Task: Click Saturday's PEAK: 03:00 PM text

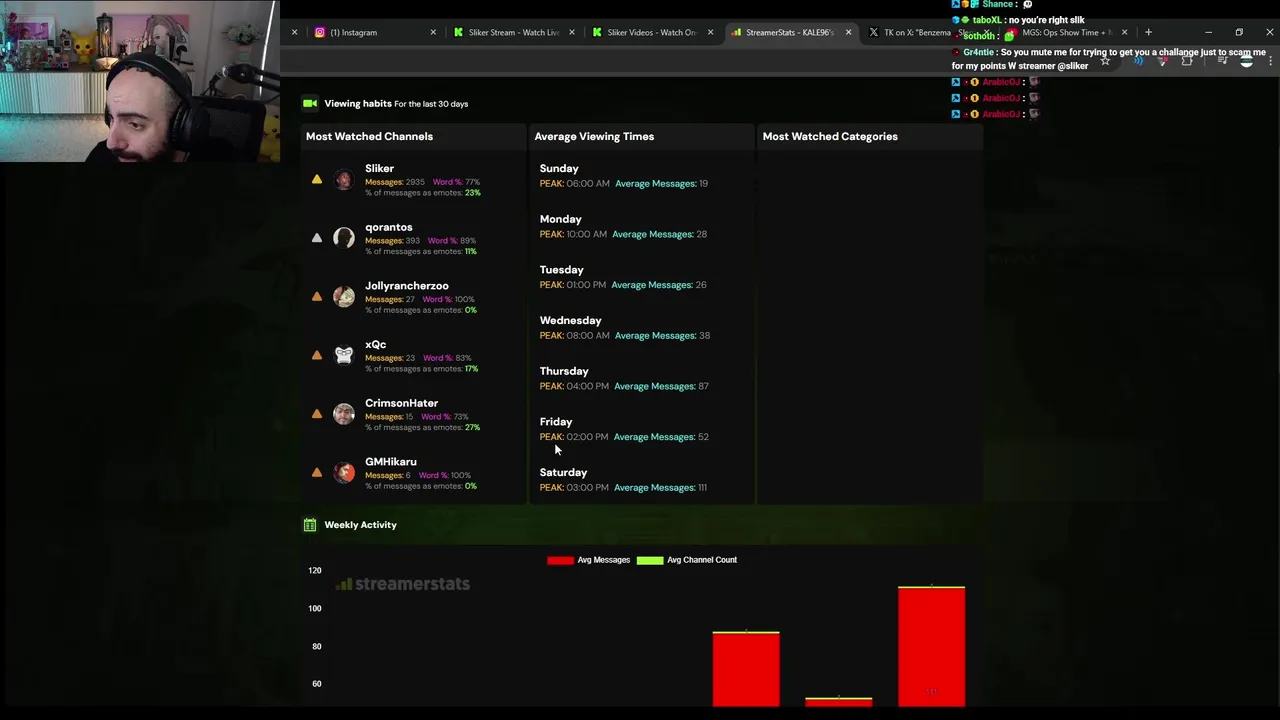Action: pyautogui.click(x=574, y=487)
